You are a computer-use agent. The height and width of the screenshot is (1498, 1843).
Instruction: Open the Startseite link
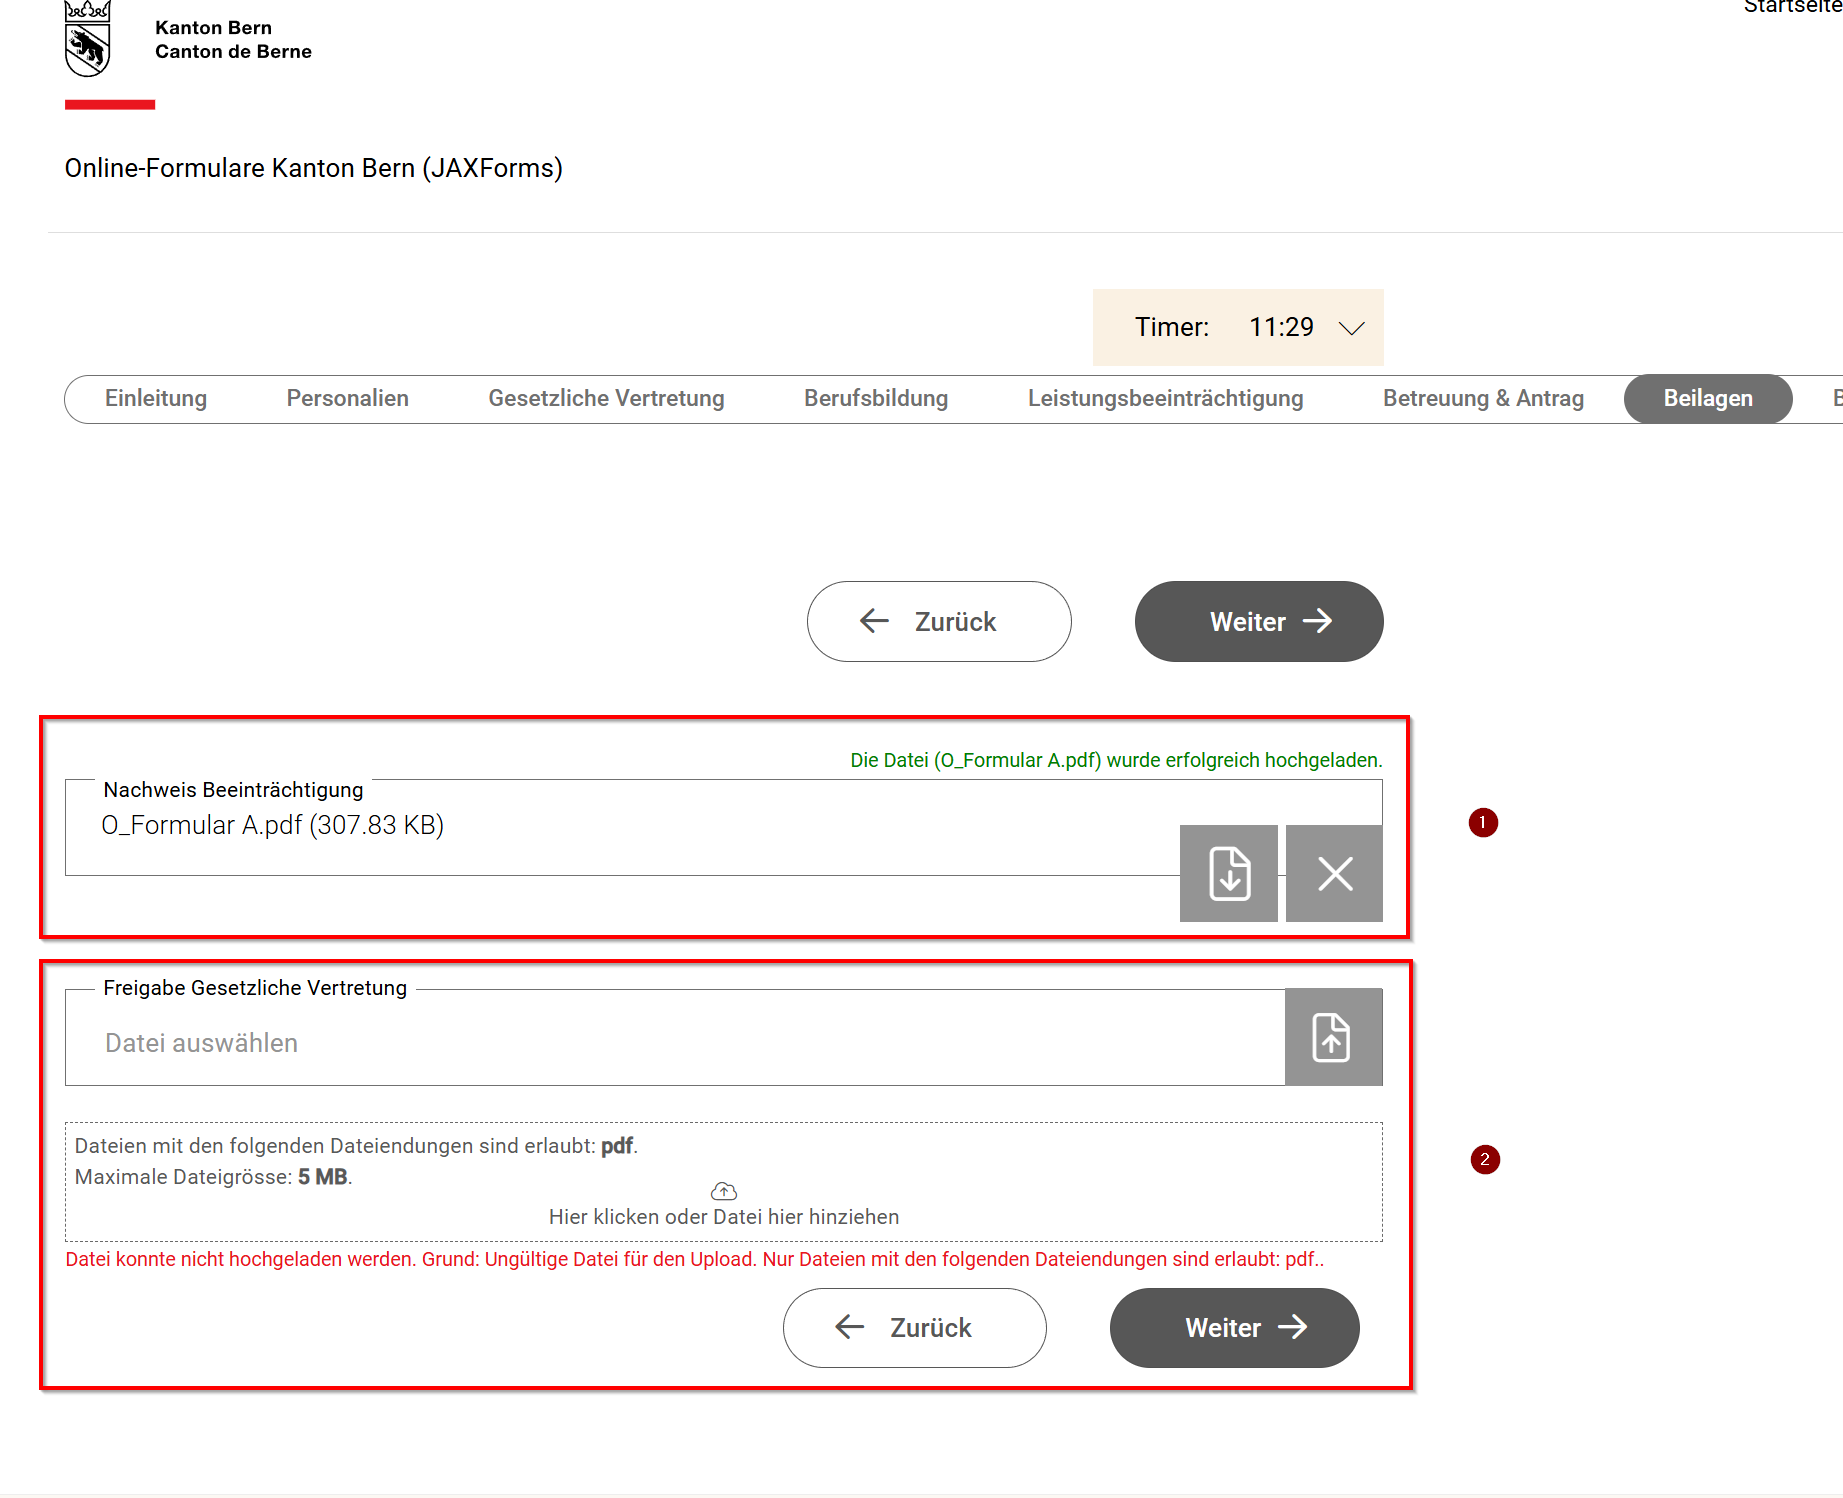tap(1791, 8)
